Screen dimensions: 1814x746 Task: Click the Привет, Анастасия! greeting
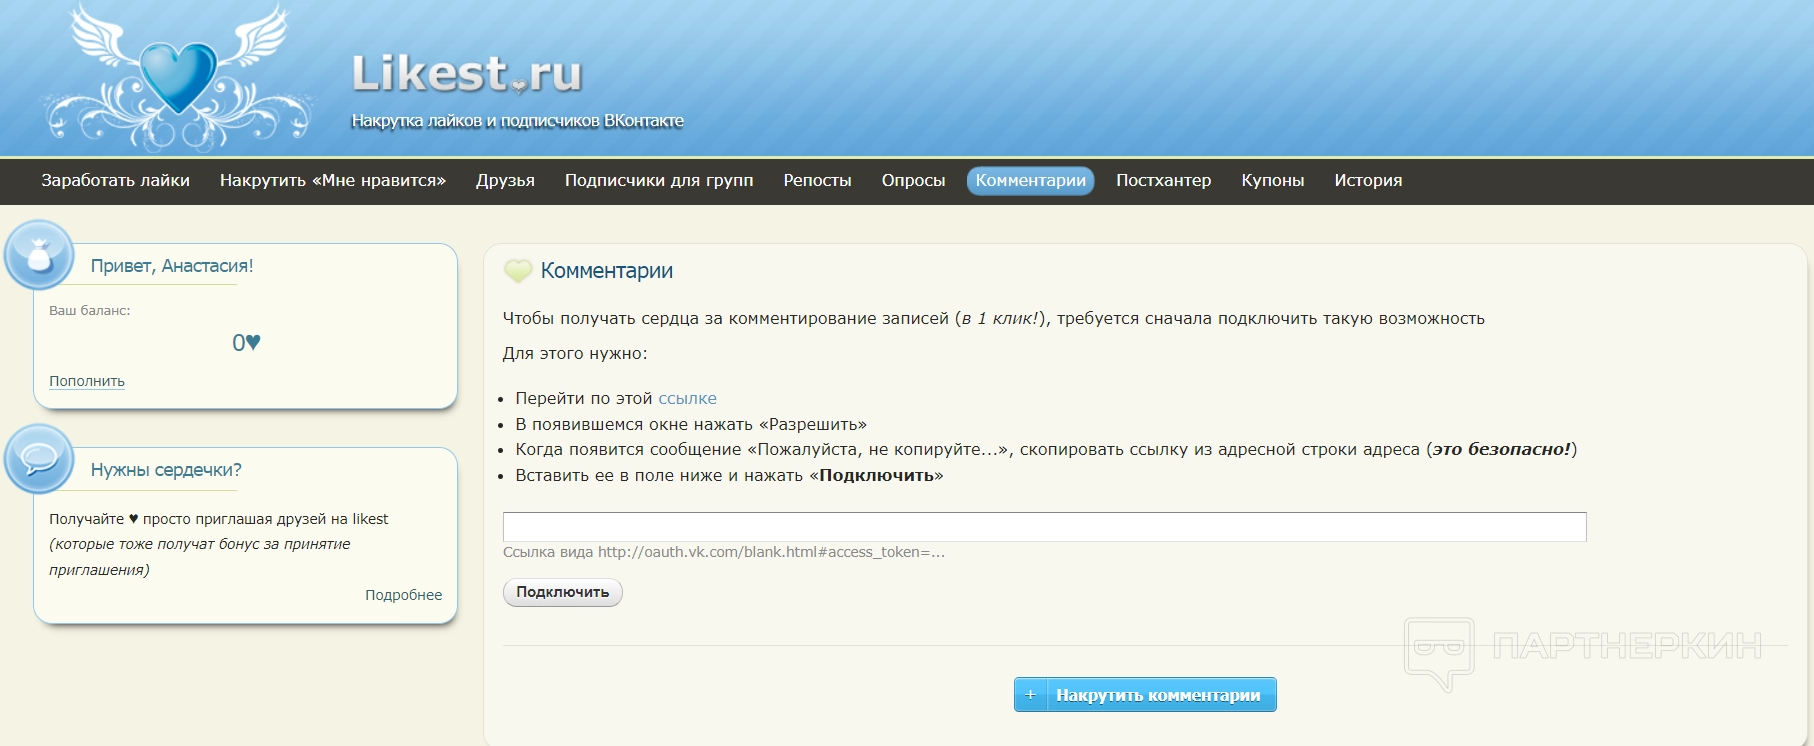pyautogui.click(x=172, y=266)
